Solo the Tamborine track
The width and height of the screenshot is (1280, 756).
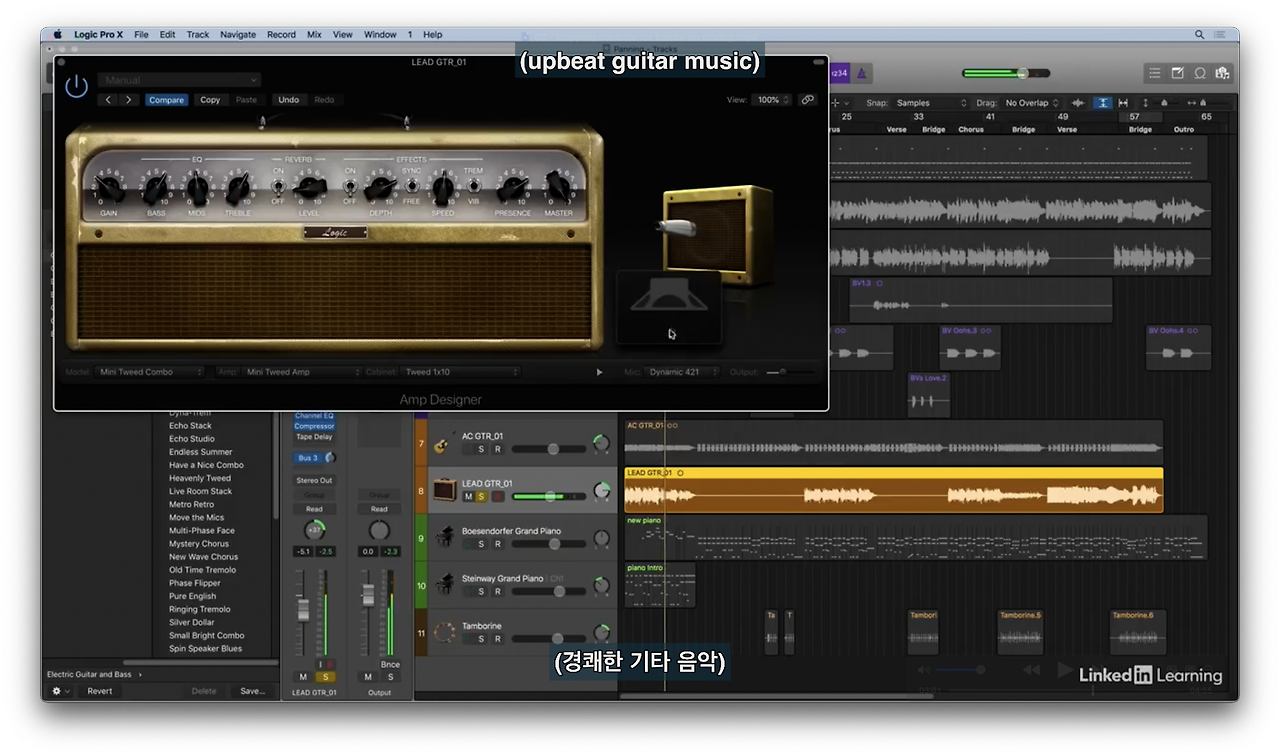click(481, 639)
